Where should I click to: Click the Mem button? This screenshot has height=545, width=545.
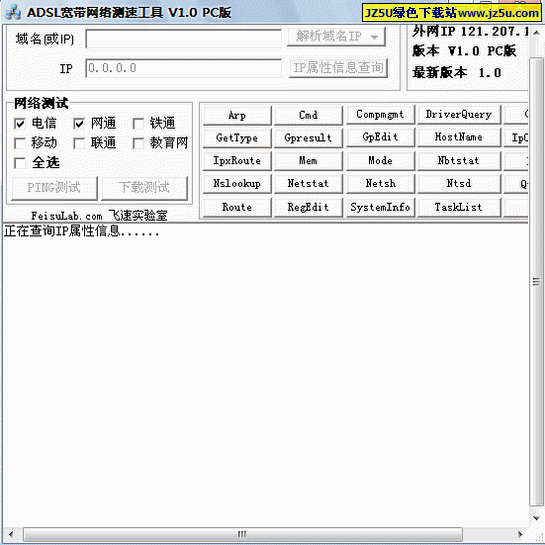click(x=308, y=161)
